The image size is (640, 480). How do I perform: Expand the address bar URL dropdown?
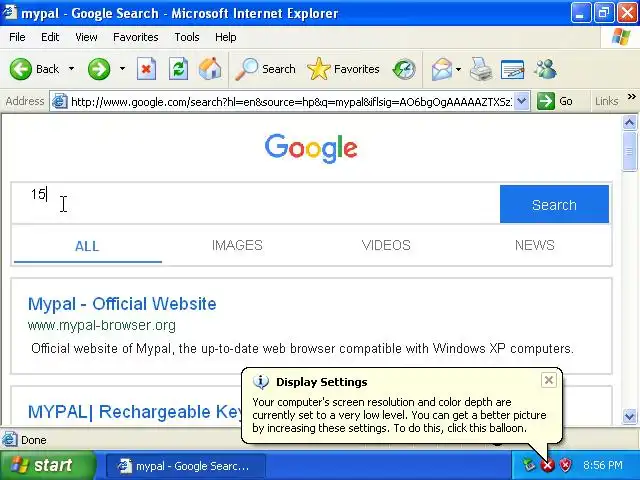point(522,101)
